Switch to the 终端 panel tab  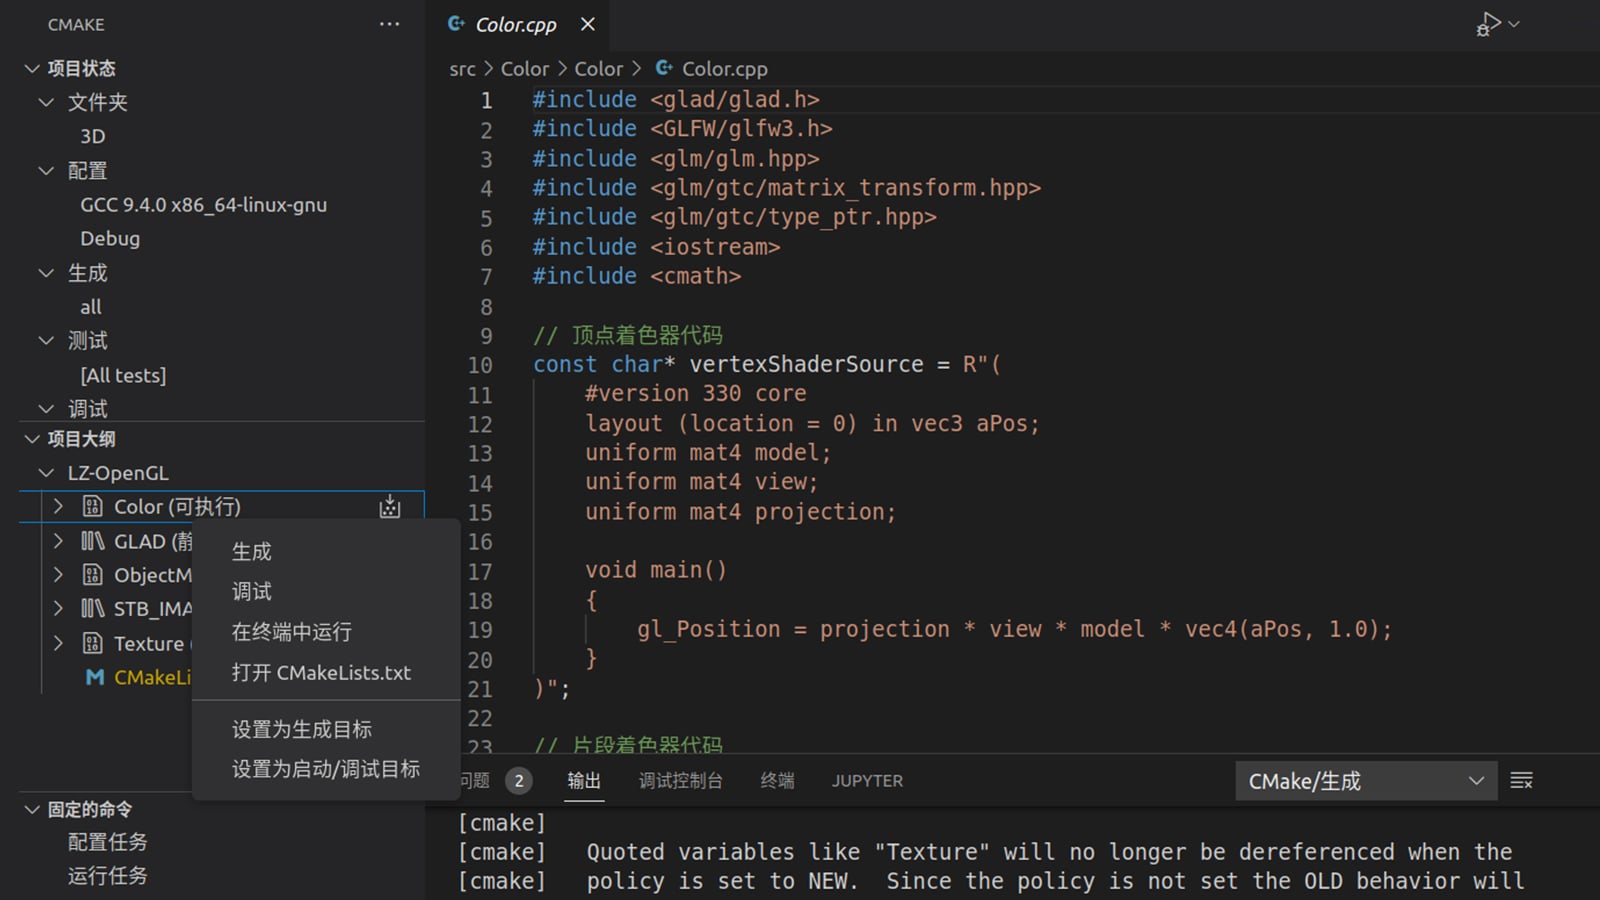(777, 781)
